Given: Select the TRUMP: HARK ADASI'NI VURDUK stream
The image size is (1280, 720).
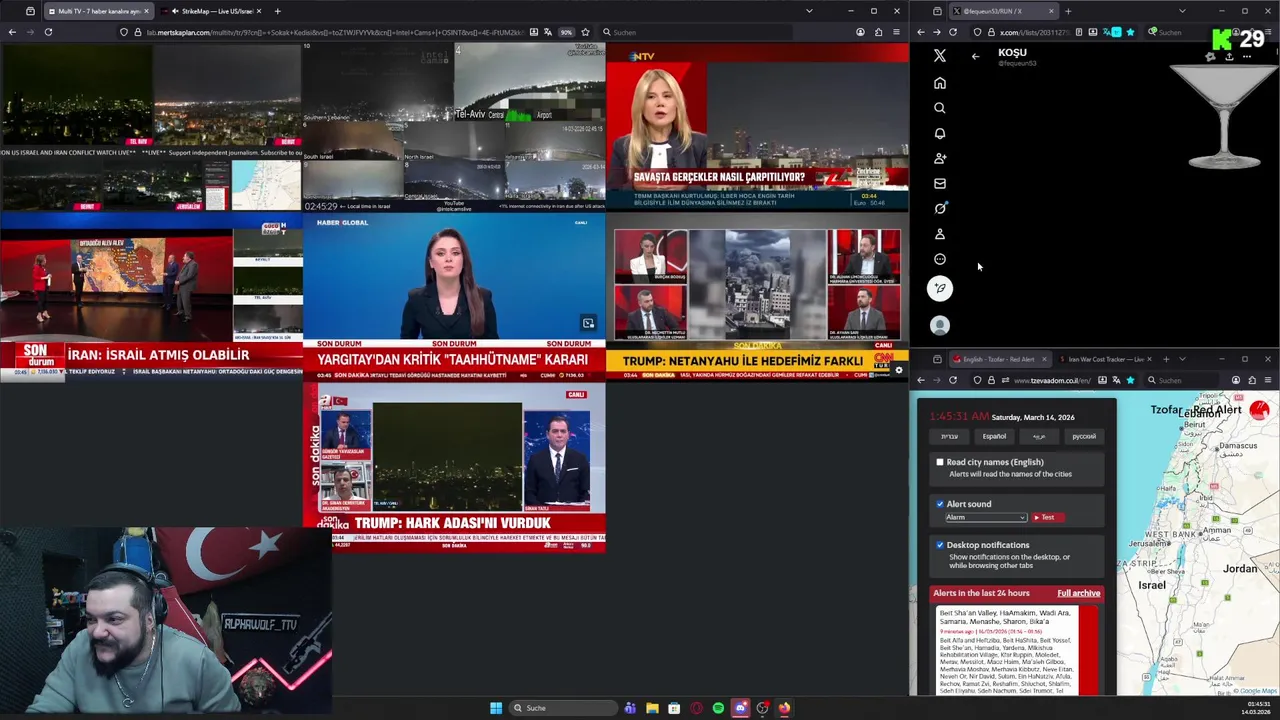Looking at the screenshot, I should coord(454,467).
